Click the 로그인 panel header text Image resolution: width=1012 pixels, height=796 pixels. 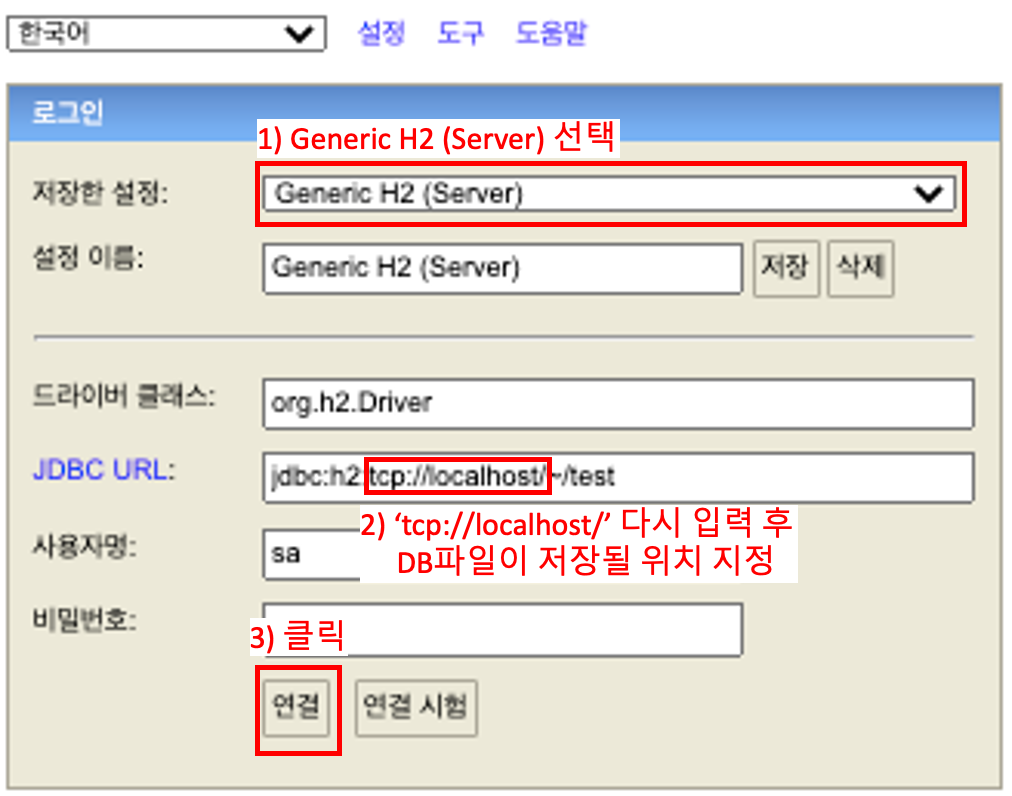point(67,112)
